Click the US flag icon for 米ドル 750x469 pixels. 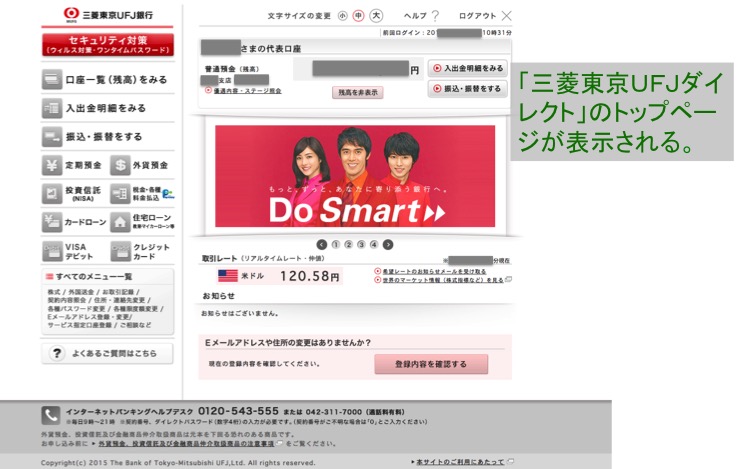[x=228, y=276]
